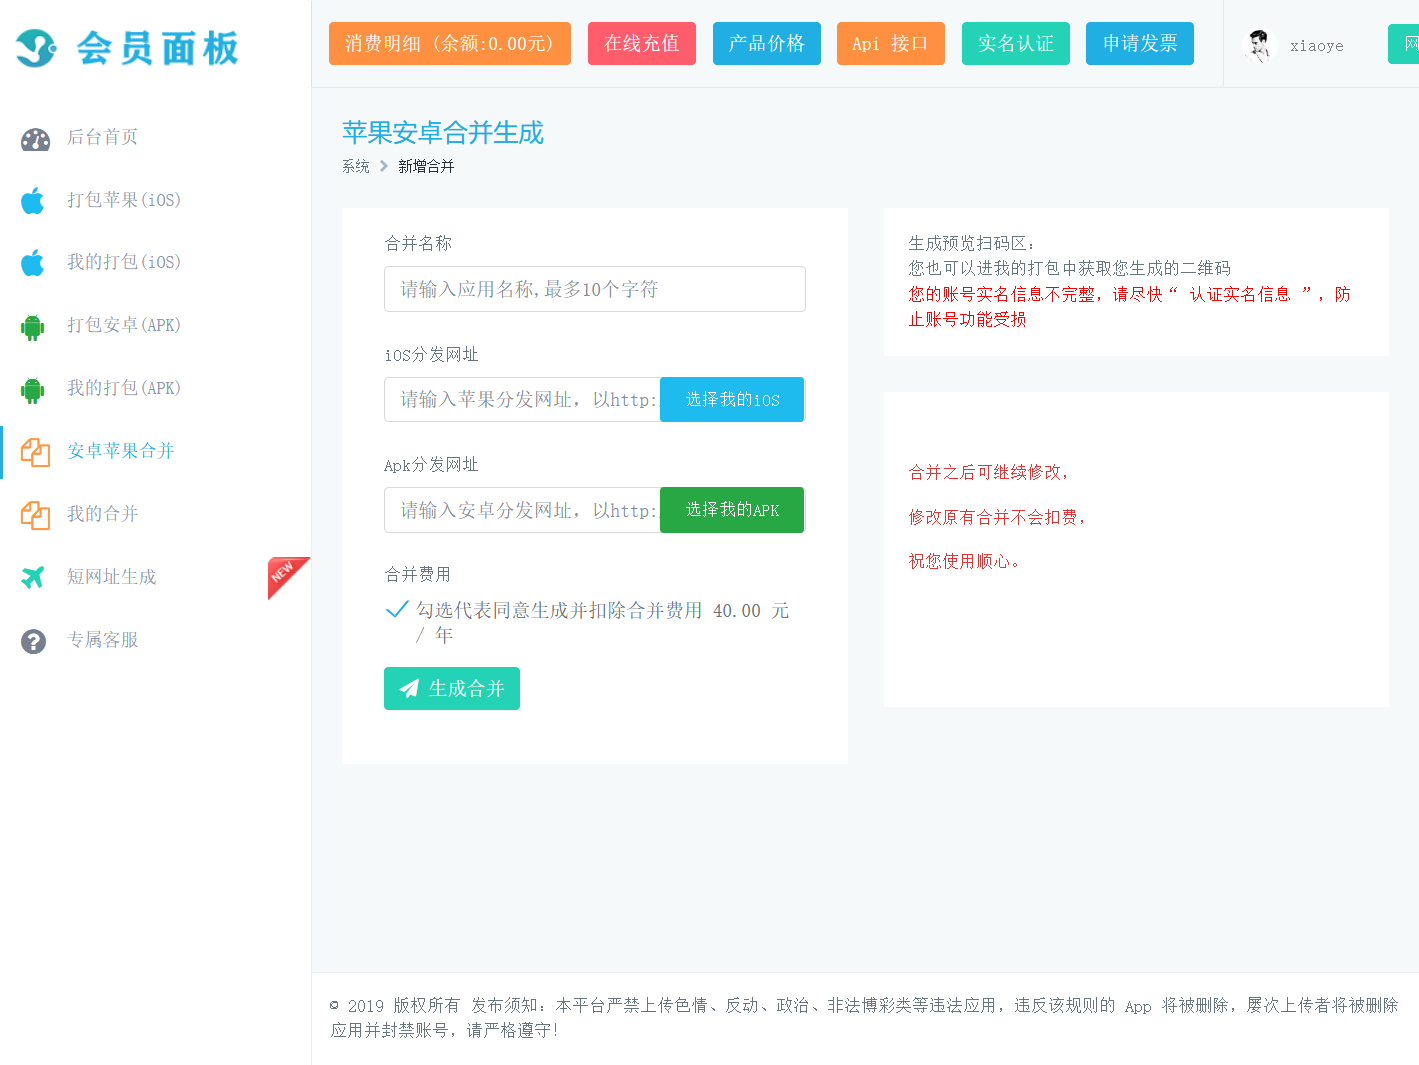Click the merge icon beside 我的合并
The height and width of the screenshot is (1065, 1419).
(x=35, y=515)
